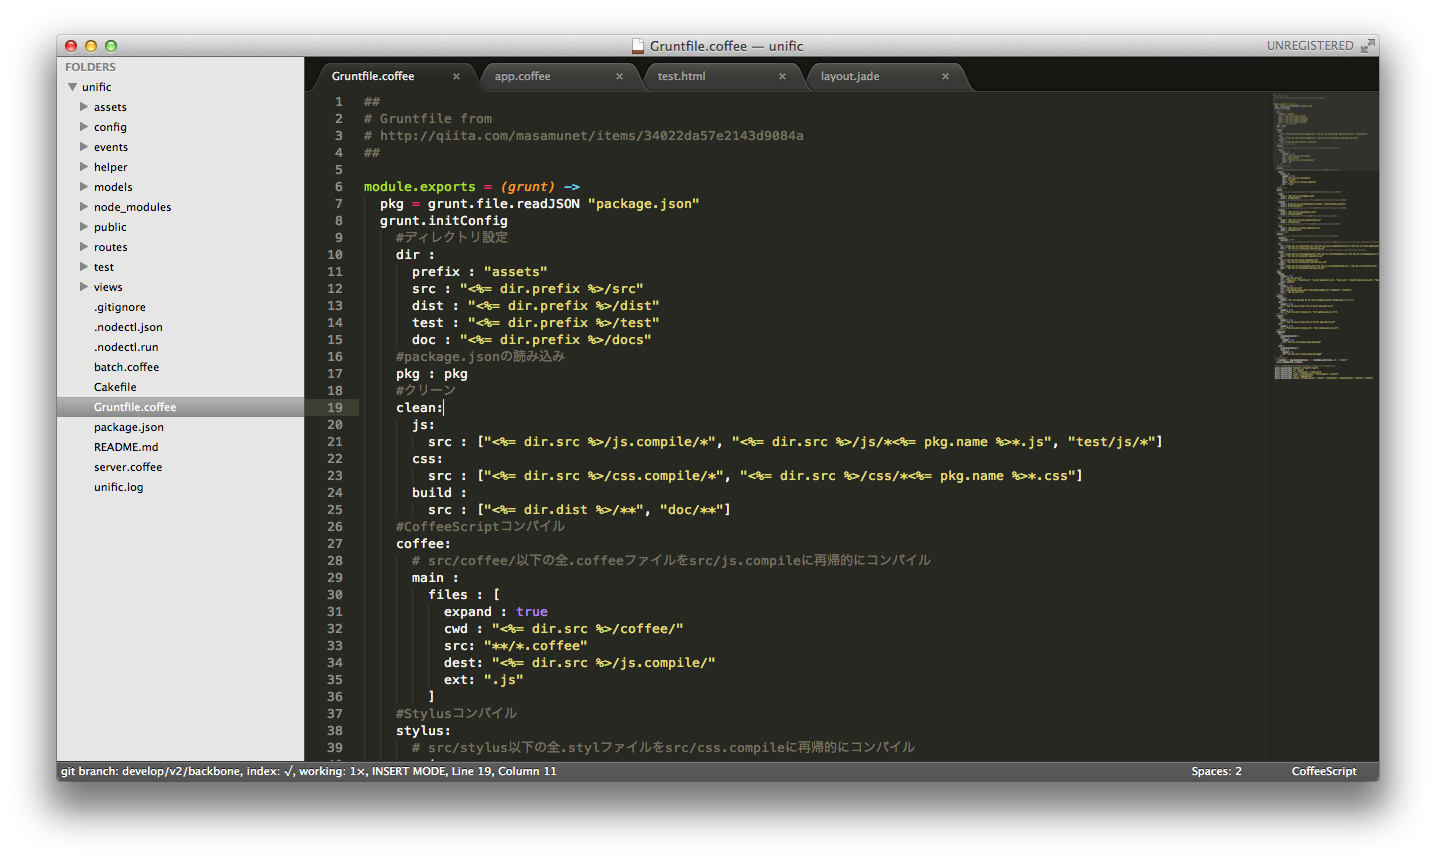
Task: Click the Spaces: 2 indentation setting
Action: [x=1216, y=771]
